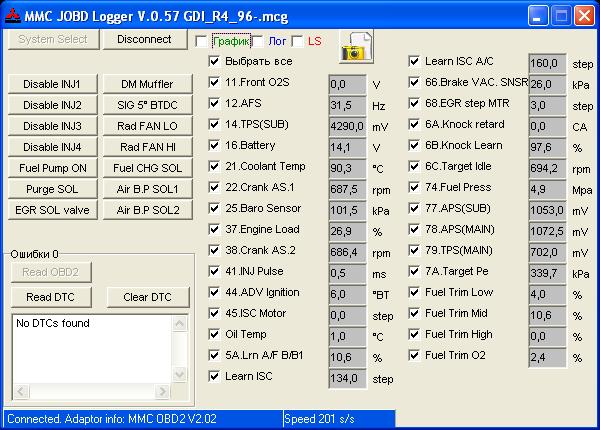The height and width of the screenshot is (430, 600).
Task: Toggle 66.Brake VAC. SNSR checkbox
Action: click(414, 82)
